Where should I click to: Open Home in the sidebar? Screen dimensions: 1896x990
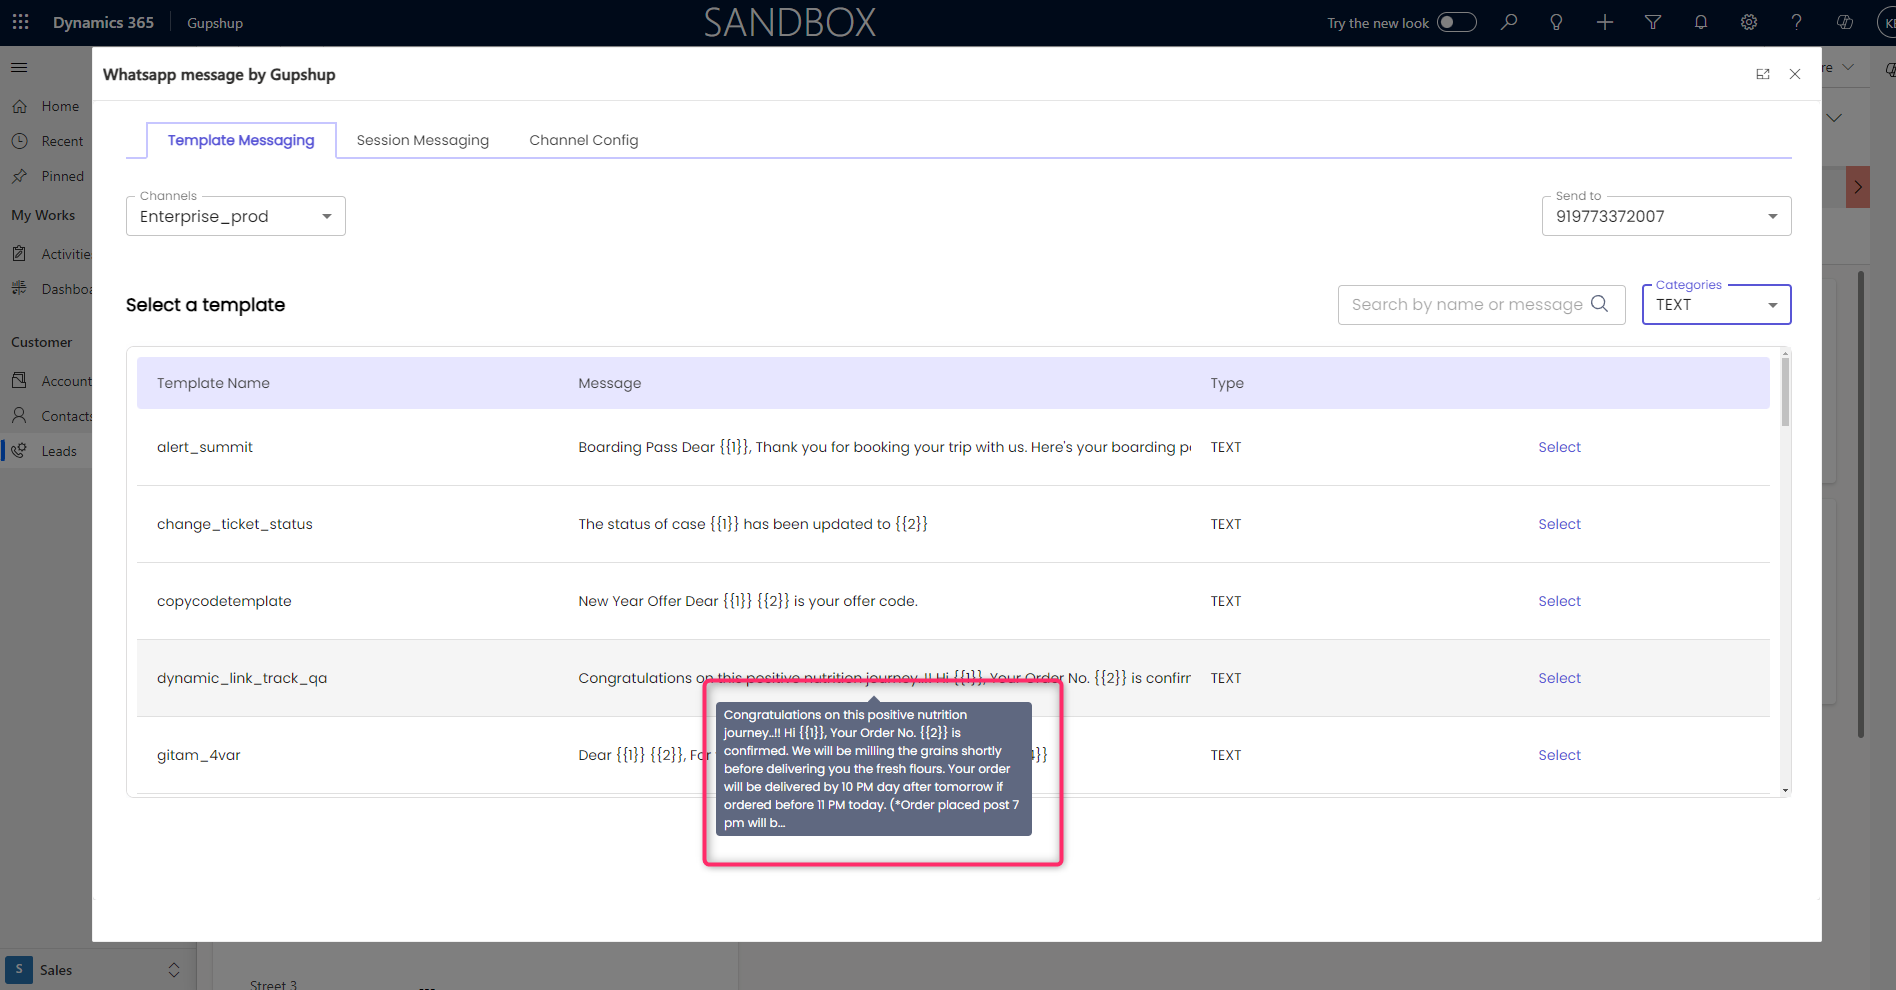tap(60, 106)
